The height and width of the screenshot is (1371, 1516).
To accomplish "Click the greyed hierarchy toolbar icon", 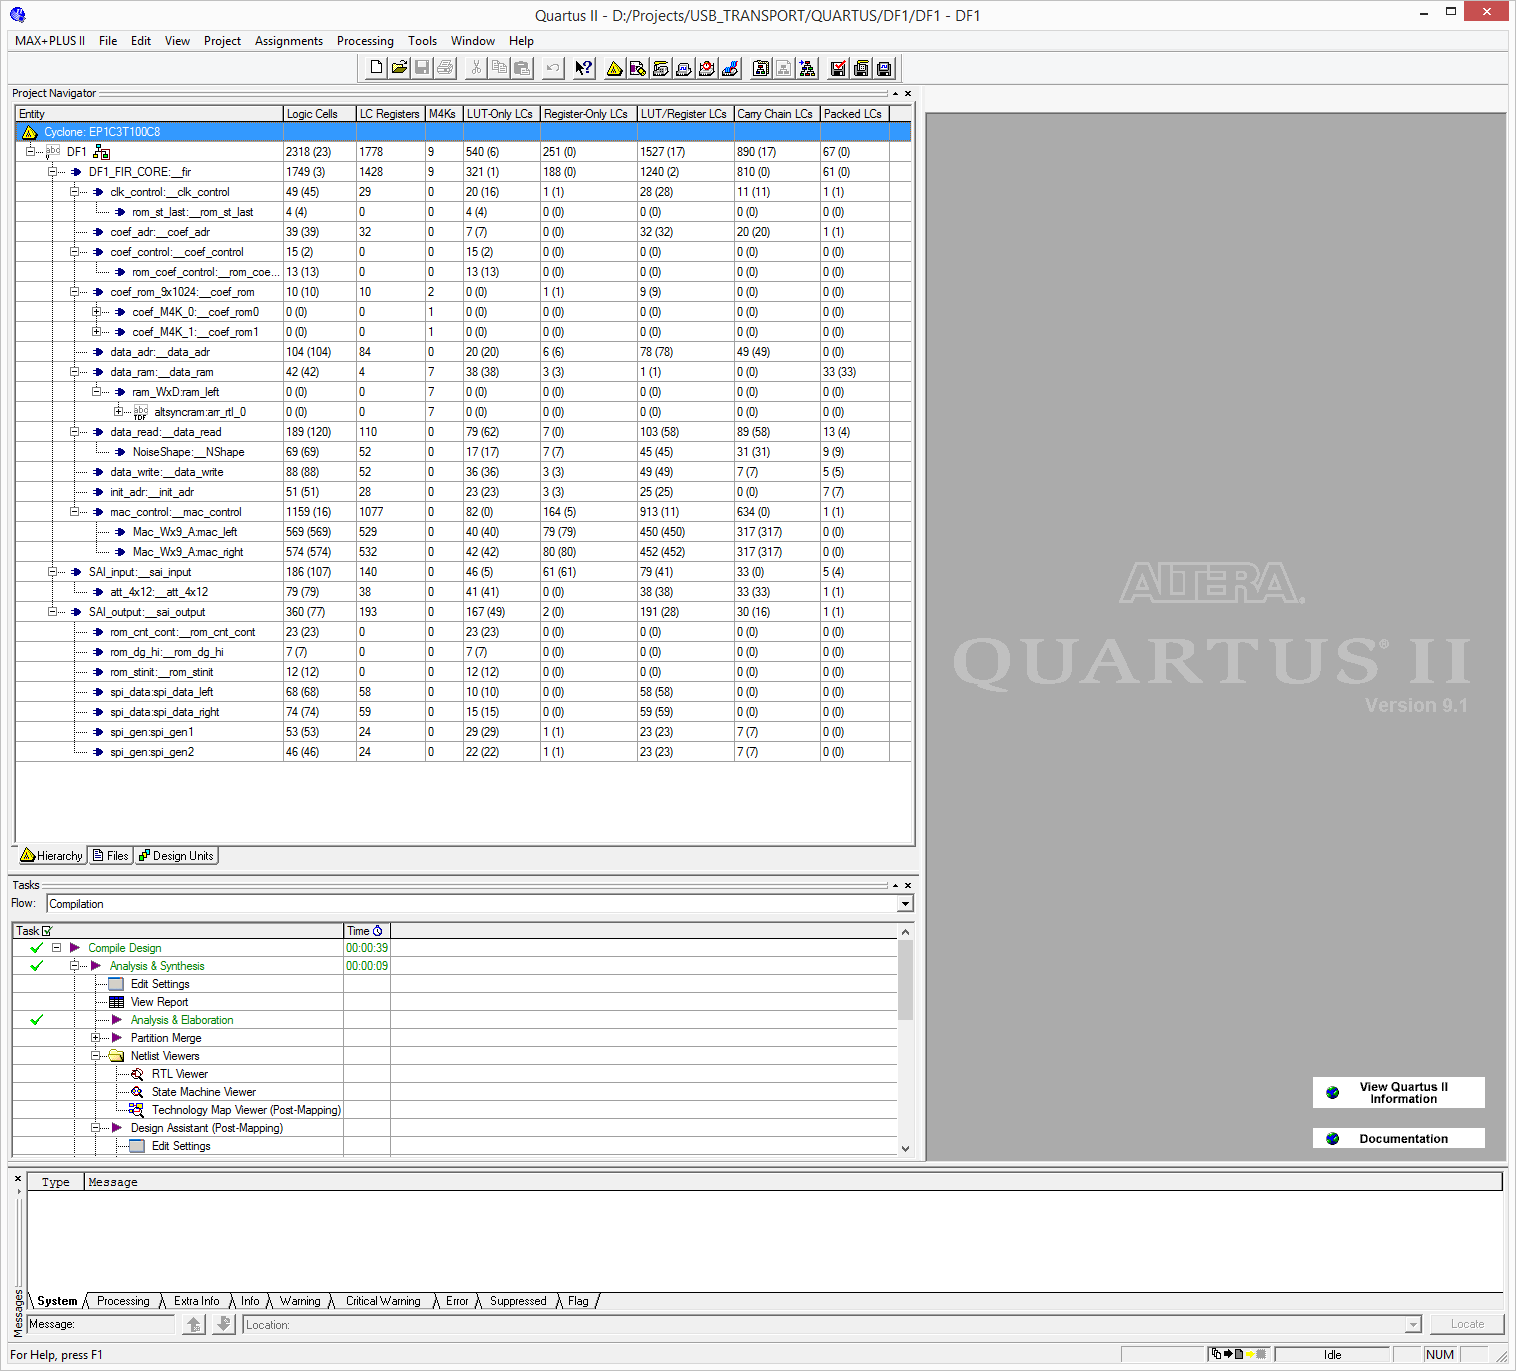I will (x=784, y=68).
